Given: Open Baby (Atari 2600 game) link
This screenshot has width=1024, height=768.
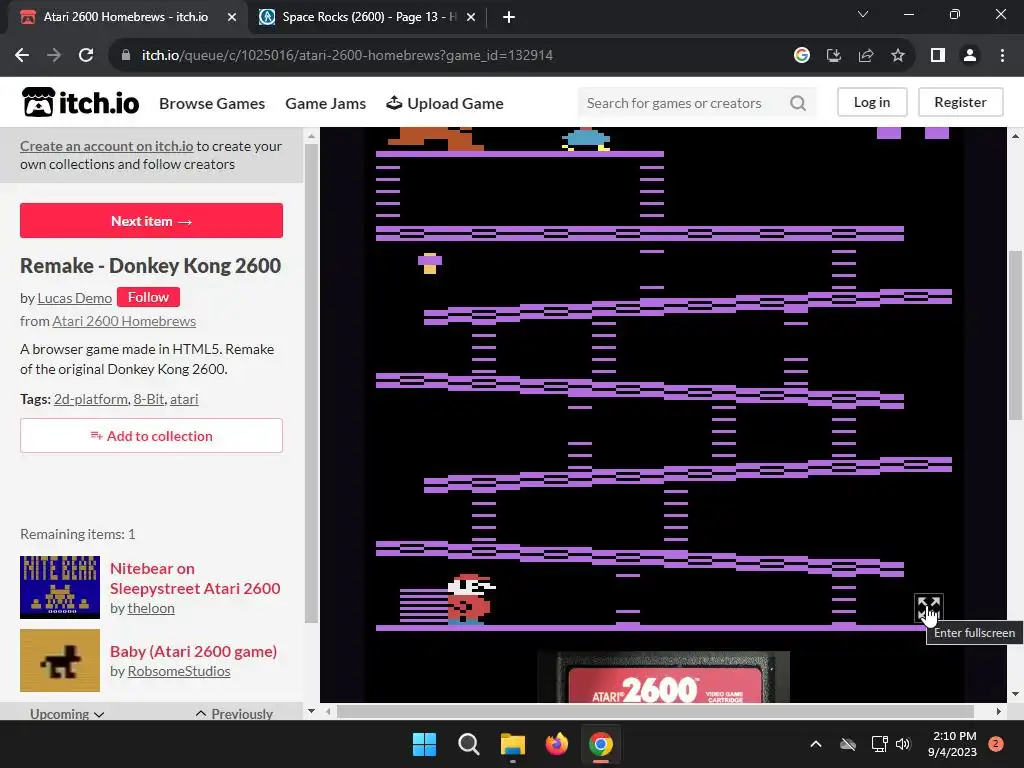Looking at the screenshot, I should [193, 651].
